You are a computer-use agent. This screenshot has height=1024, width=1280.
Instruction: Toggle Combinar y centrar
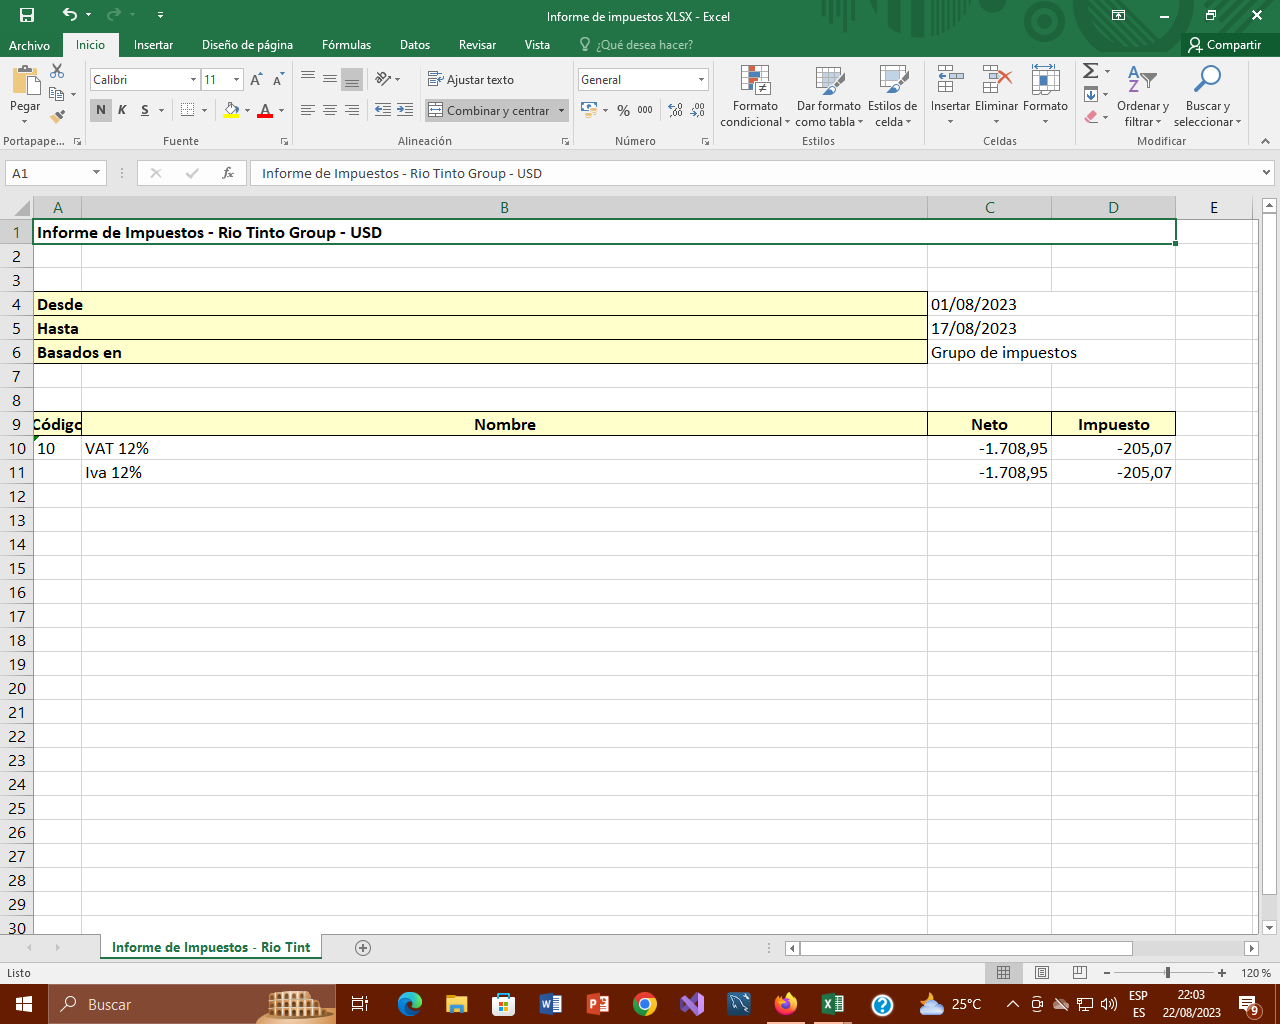pyautogui.click(x=489, y=110)
